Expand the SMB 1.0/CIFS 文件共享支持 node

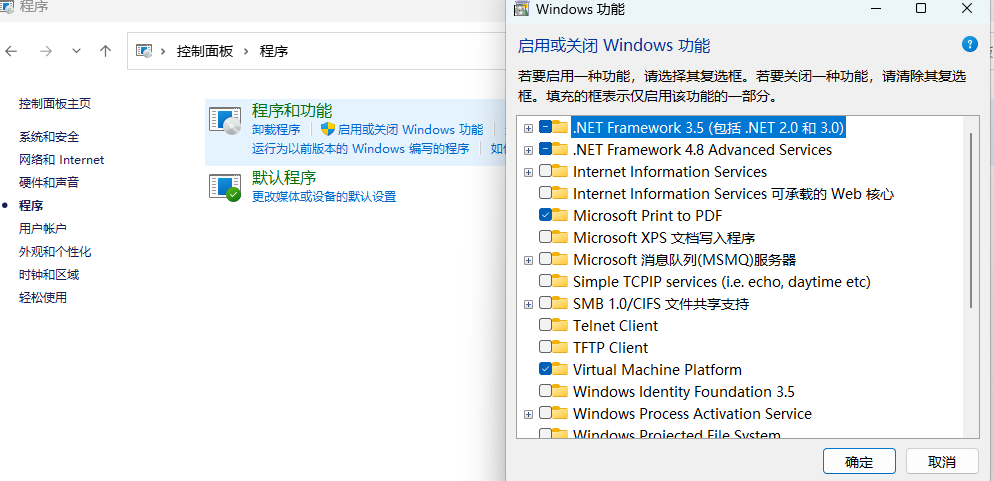[x=528, y=304]
